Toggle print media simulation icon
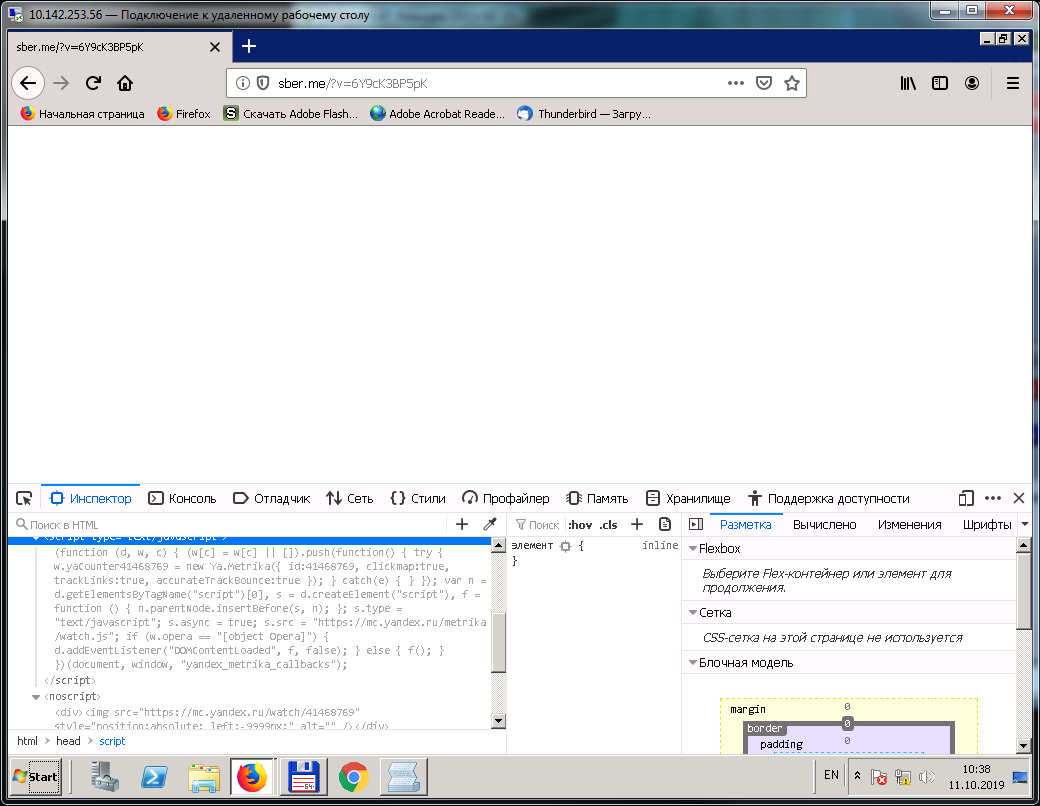Image resolution: width=1040 pixels, height=806 pixels. 665,524
